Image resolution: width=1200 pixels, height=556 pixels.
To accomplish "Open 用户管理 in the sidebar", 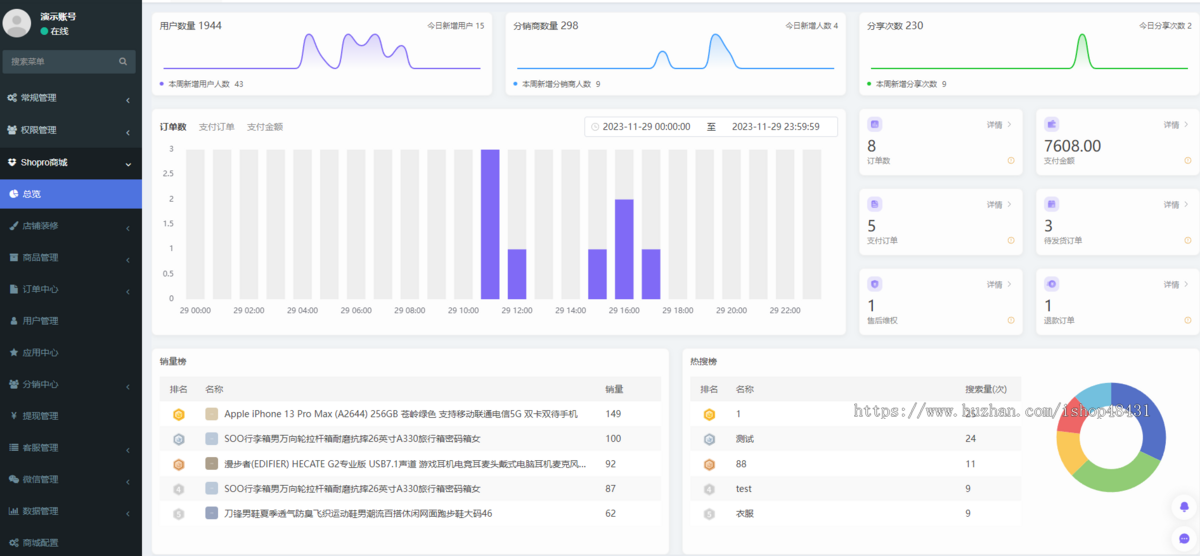I will point(71,321).
